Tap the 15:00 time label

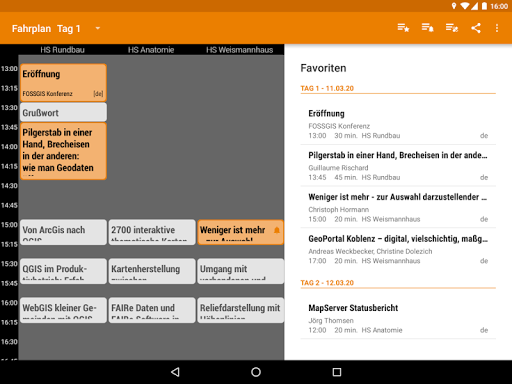tap(9, 225)
